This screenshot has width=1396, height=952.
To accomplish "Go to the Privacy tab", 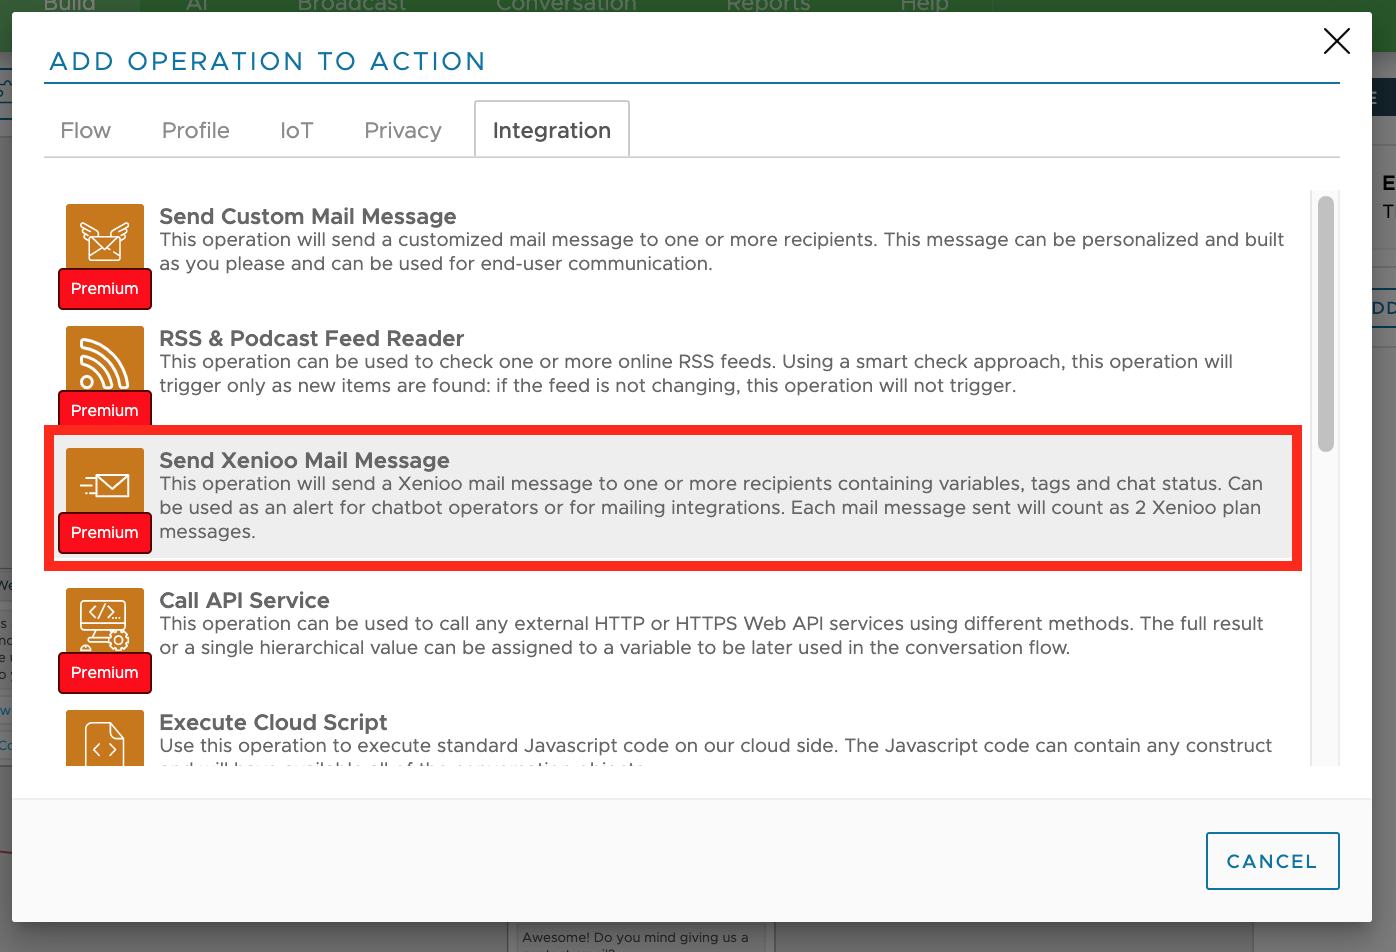I will [x=403, y=131].
